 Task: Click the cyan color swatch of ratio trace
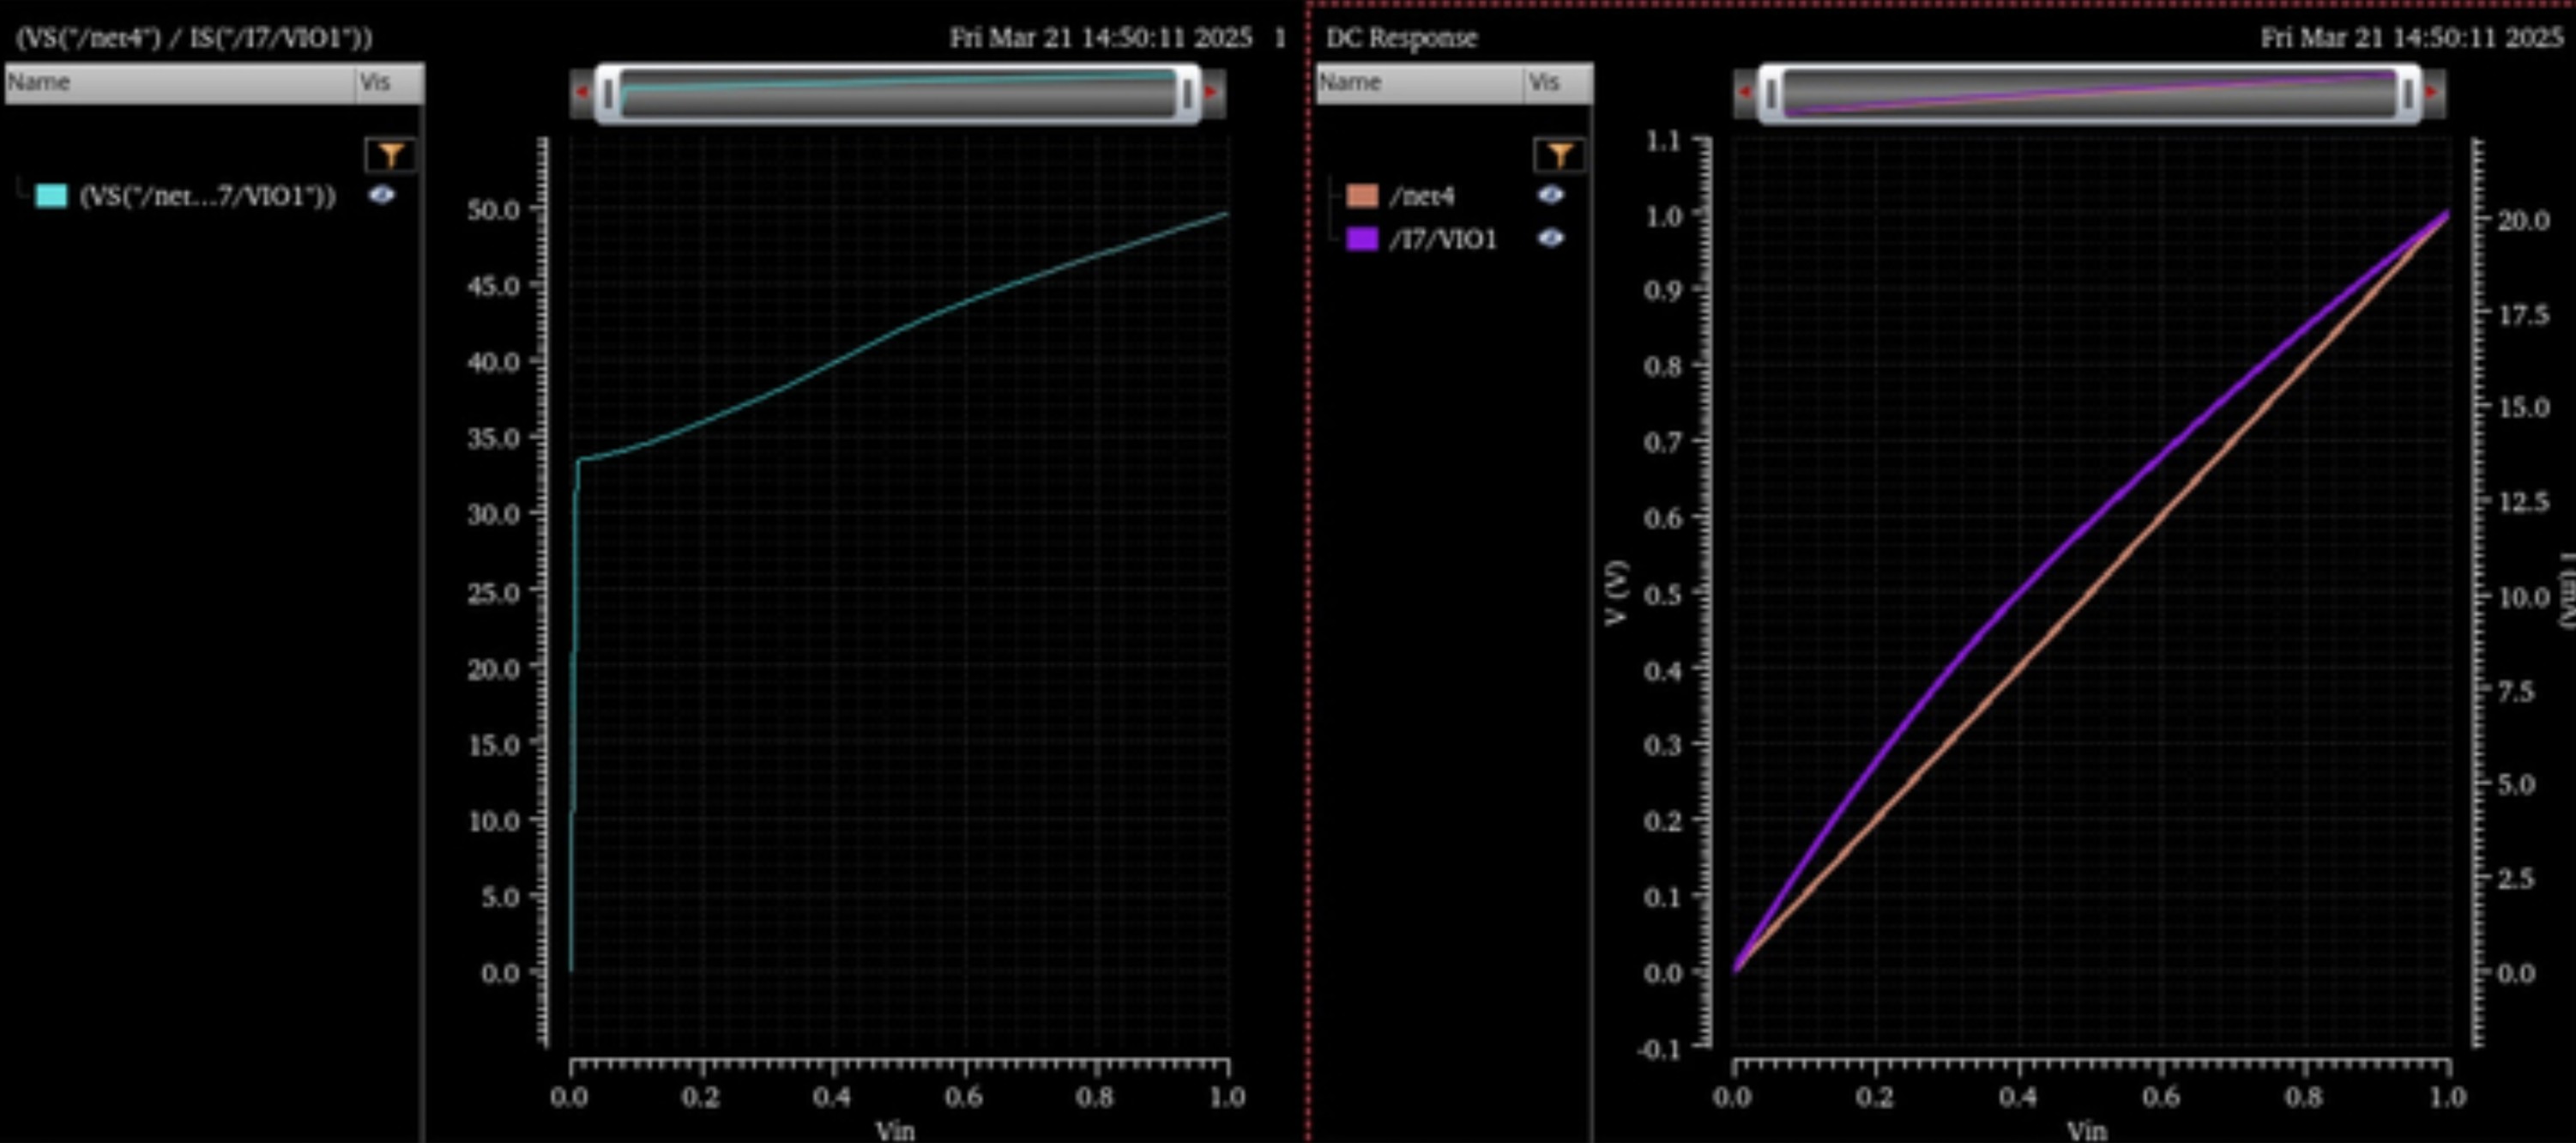click(51, 195)
